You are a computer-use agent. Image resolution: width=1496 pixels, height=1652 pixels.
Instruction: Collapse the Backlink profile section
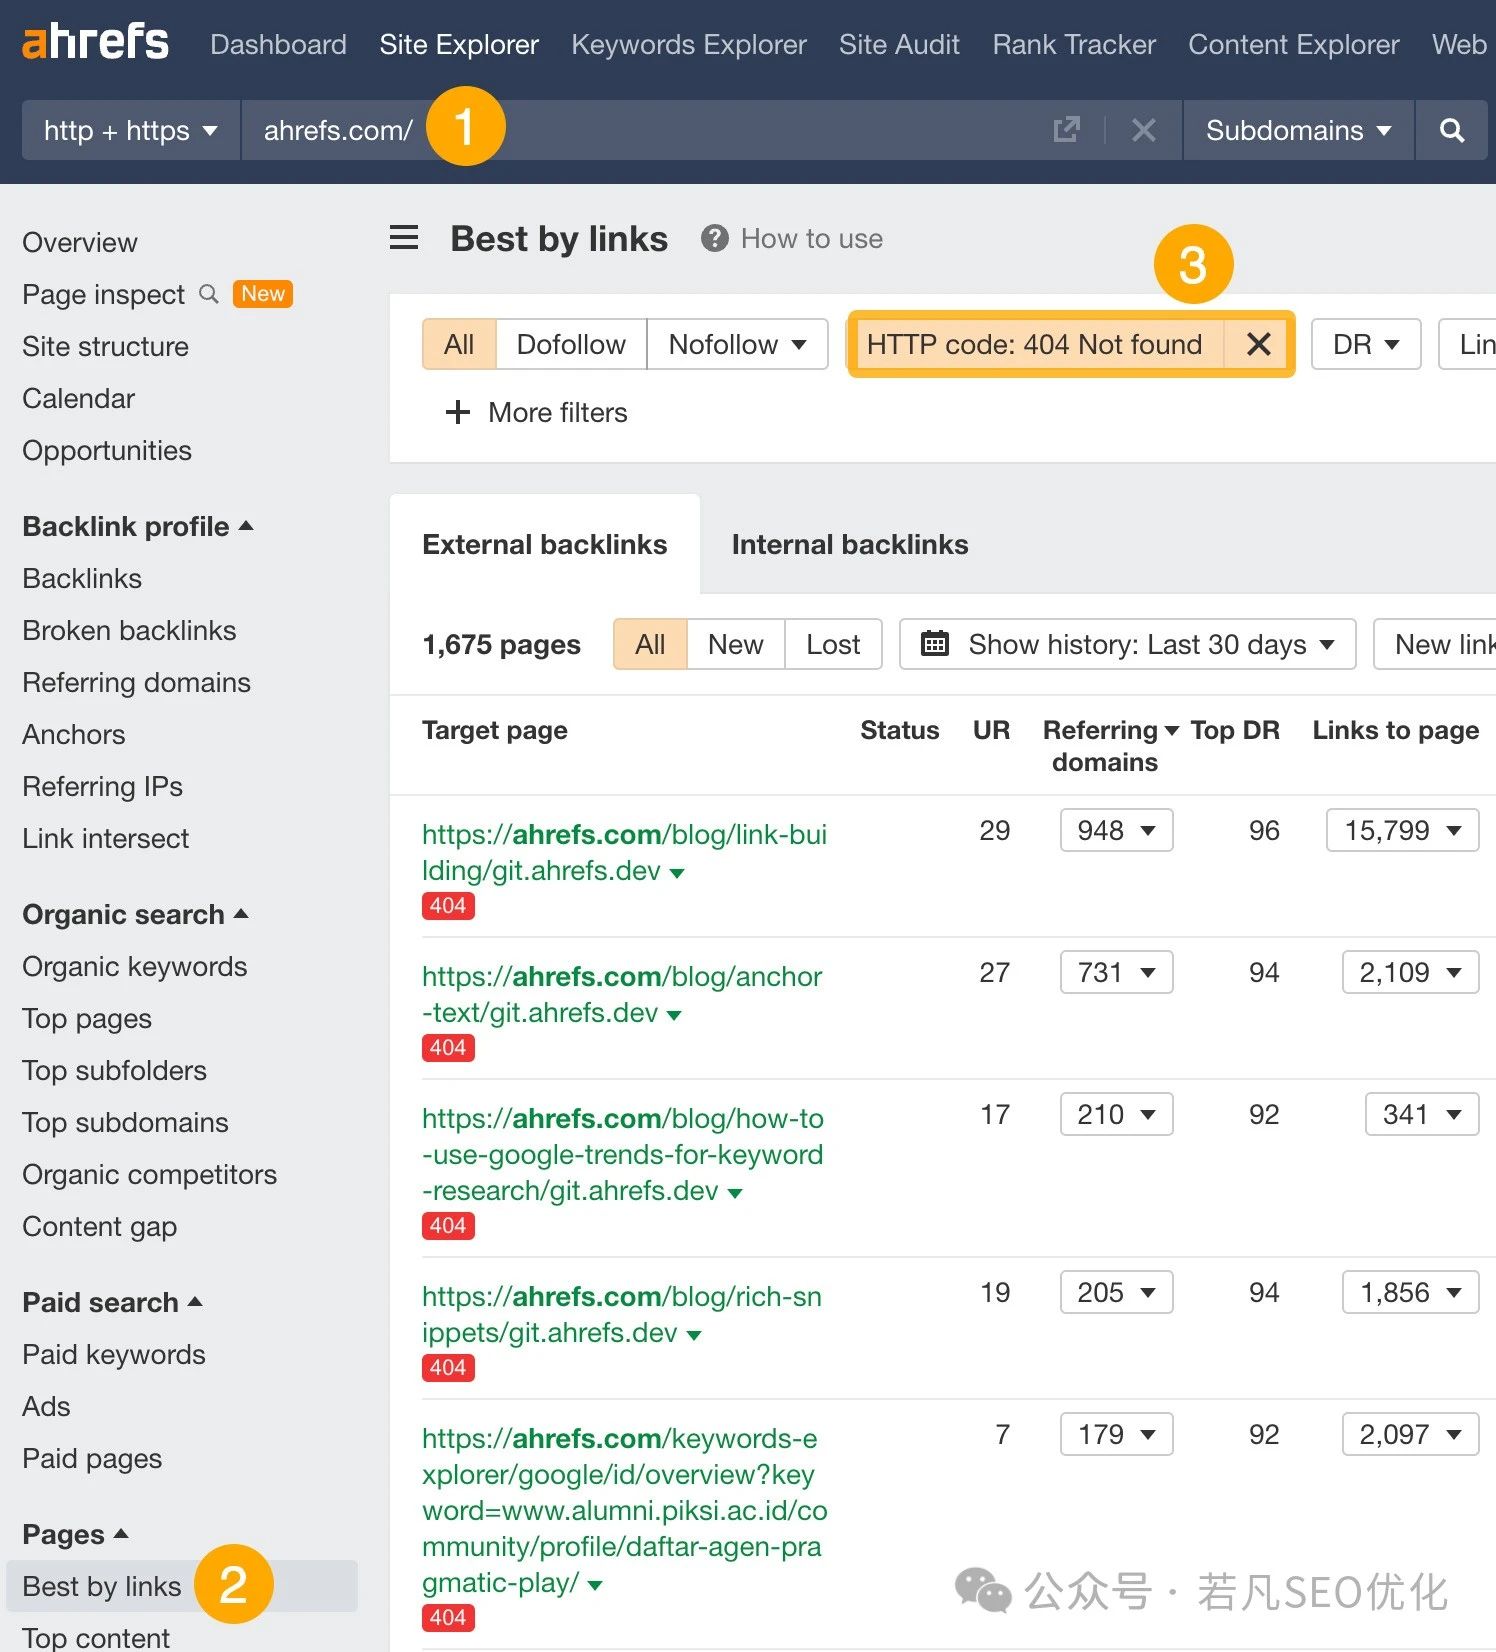click(138, 526)
